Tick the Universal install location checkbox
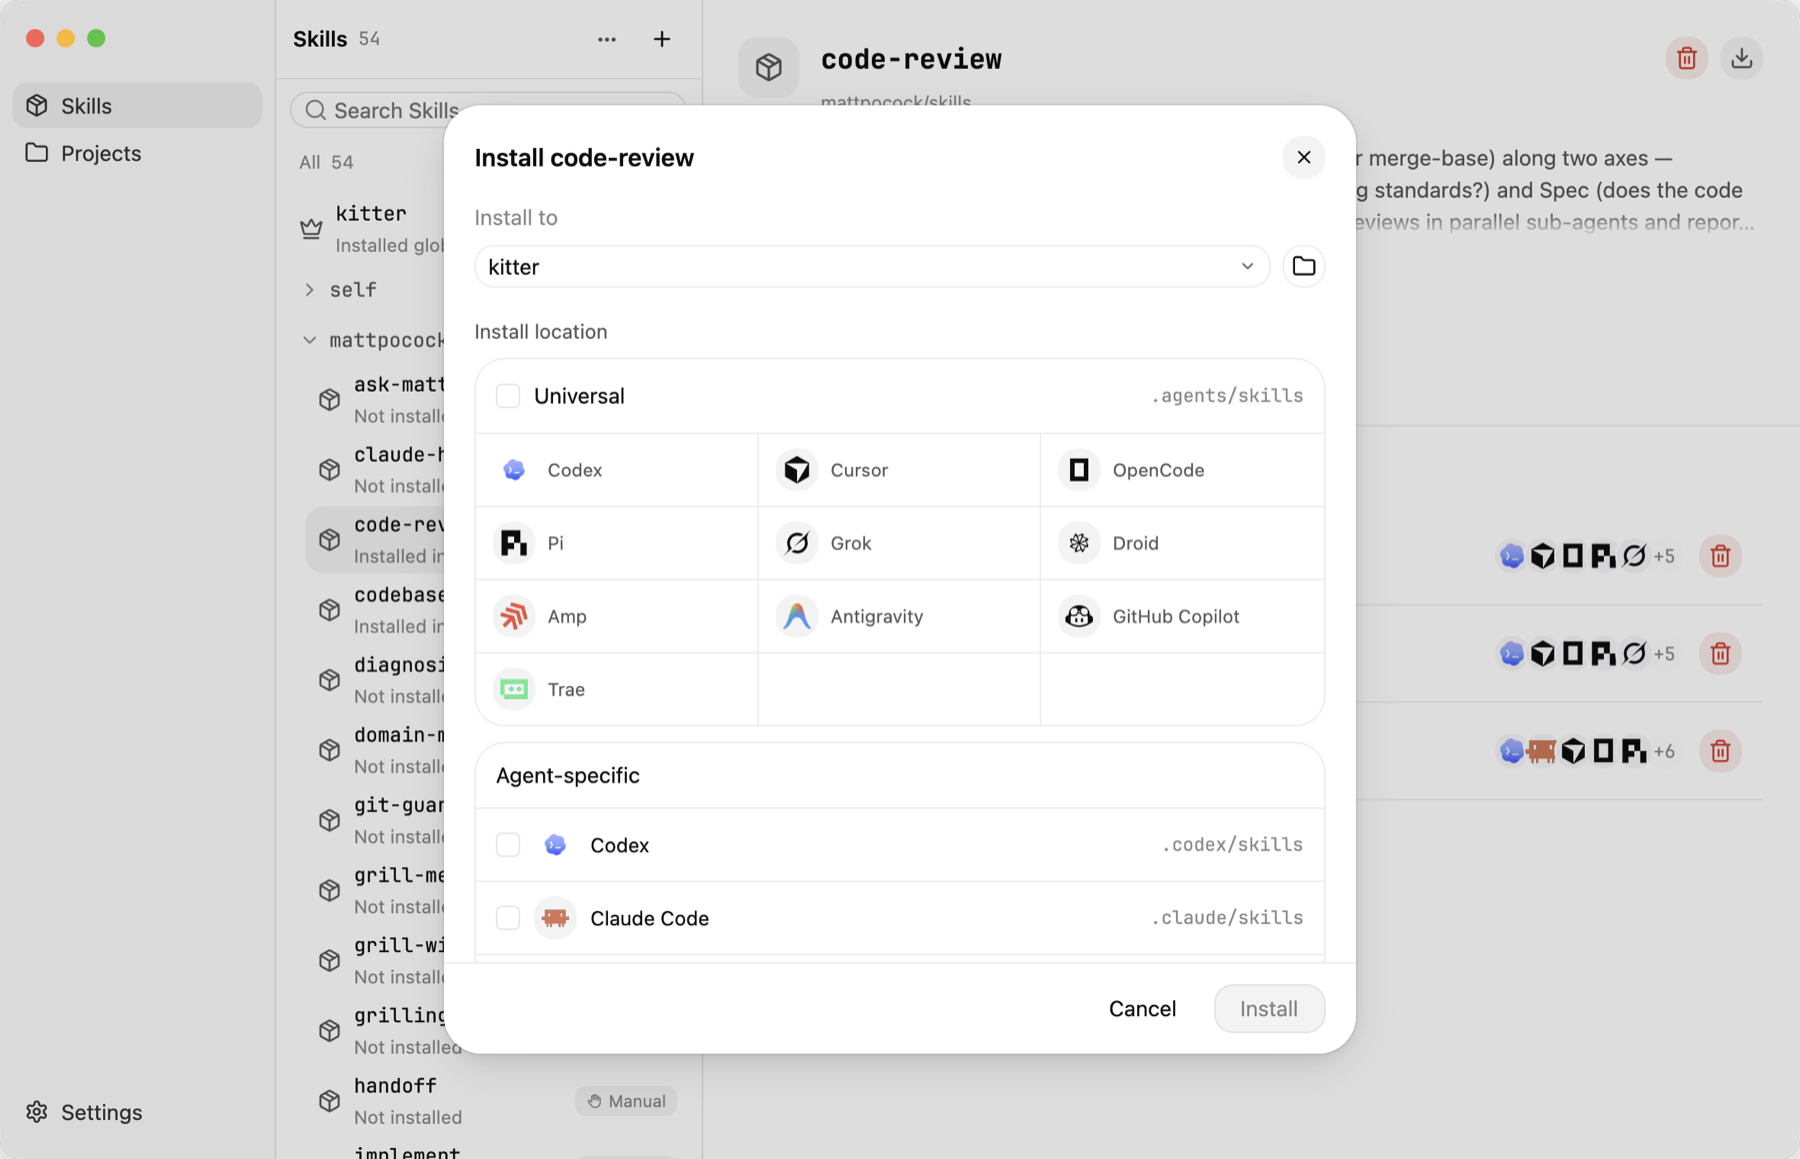The width and height of the screenshot is (1800, 1159). [508, 396]
